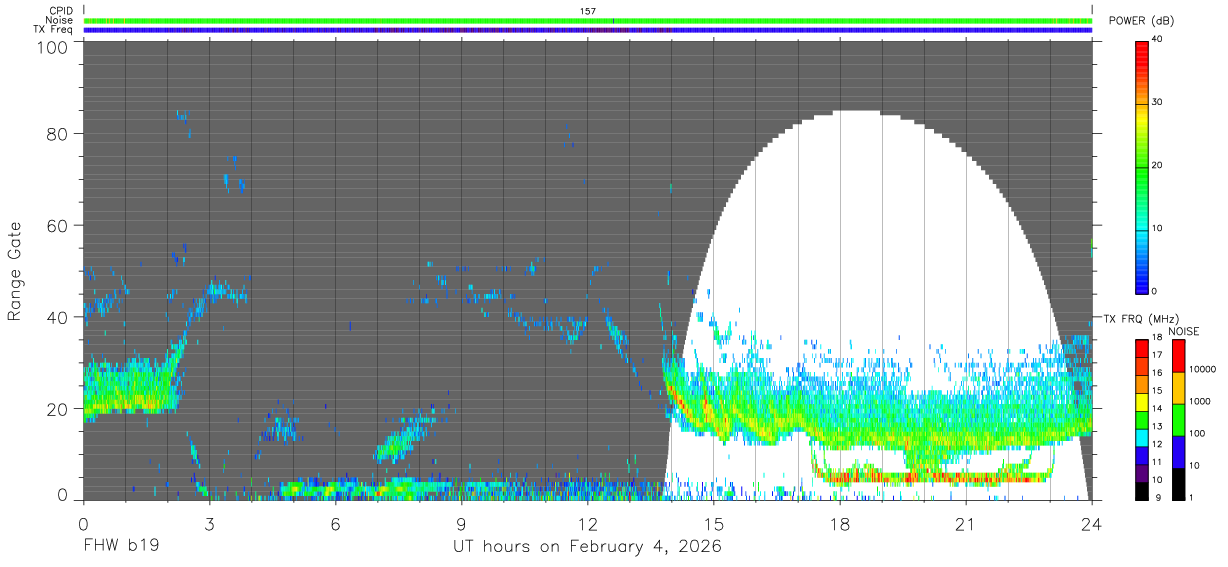
Task: Click the '0' tick on the POWER scale
Action: point(1156,291)
